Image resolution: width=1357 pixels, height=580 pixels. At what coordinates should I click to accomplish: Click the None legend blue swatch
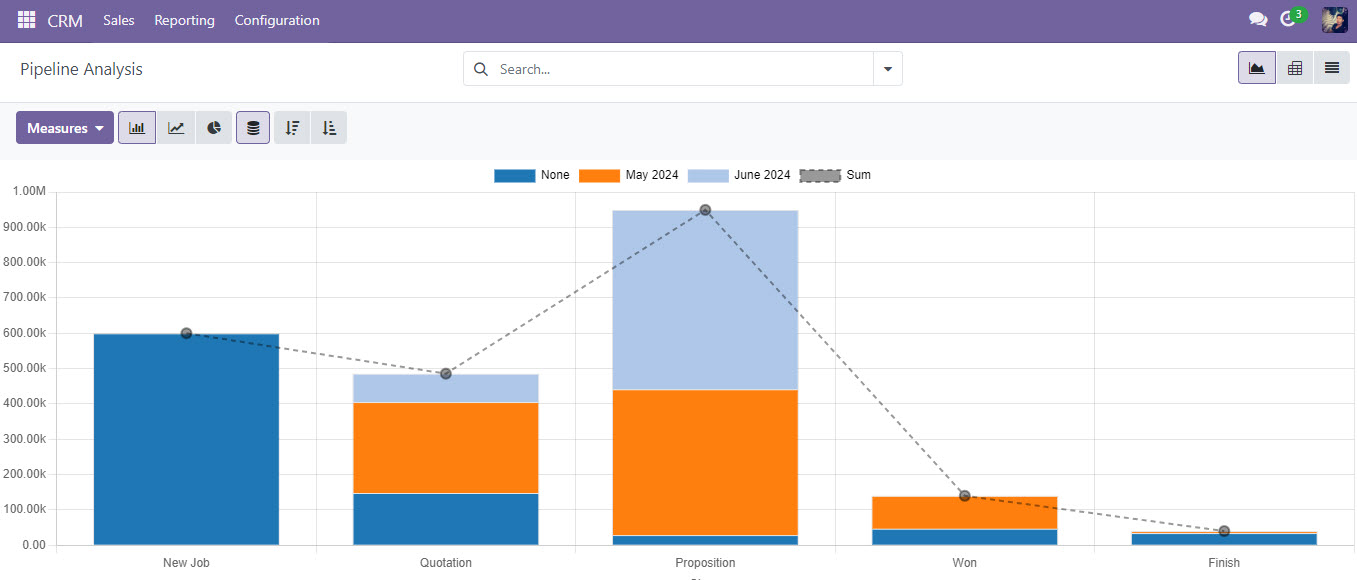[x=514, y=175]
